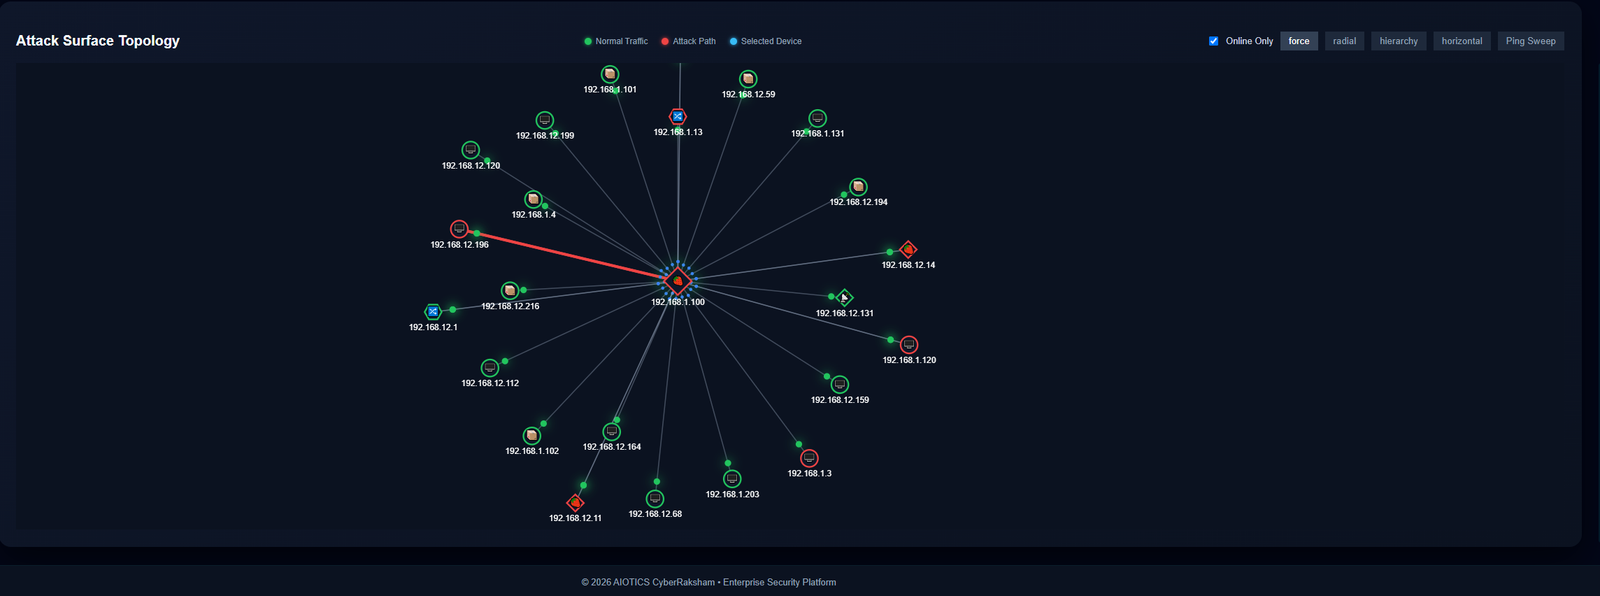Click the Attack Path legend red dot
1600x596 pixels.
point(665,41)
